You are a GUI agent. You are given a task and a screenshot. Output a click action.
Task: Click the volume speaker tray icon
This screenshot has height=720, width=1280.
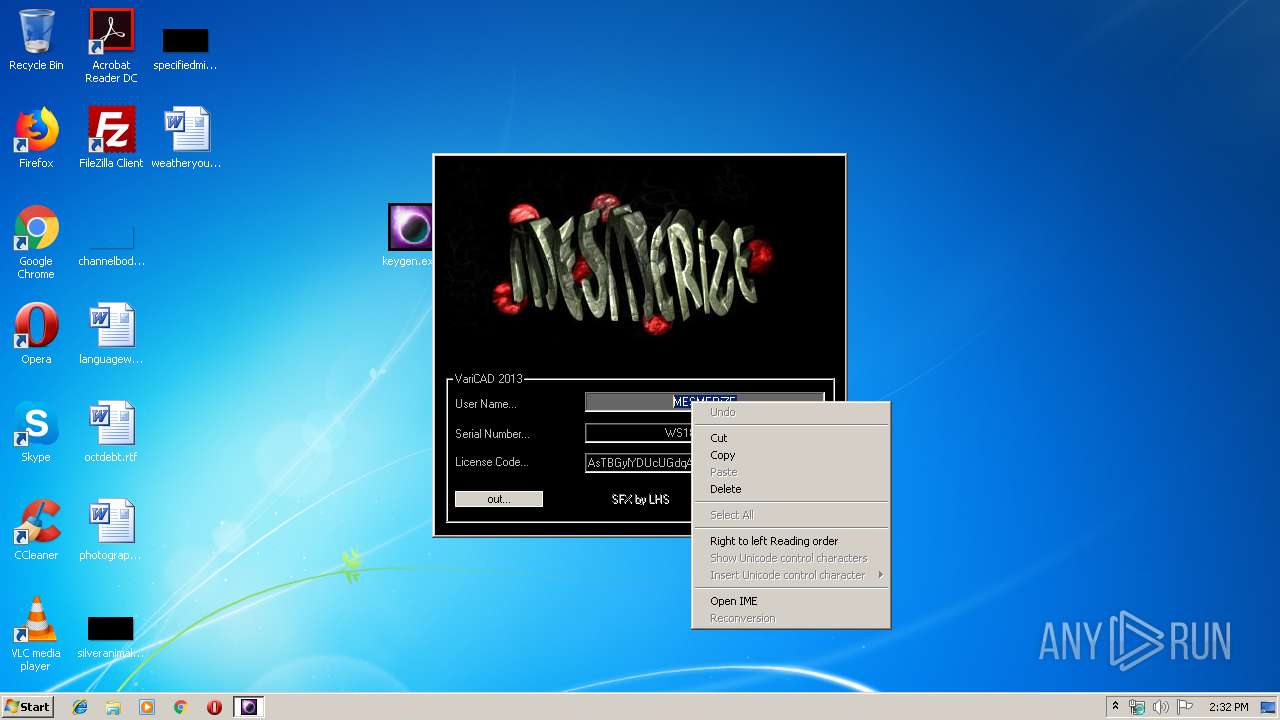[x=1161, y=707]
